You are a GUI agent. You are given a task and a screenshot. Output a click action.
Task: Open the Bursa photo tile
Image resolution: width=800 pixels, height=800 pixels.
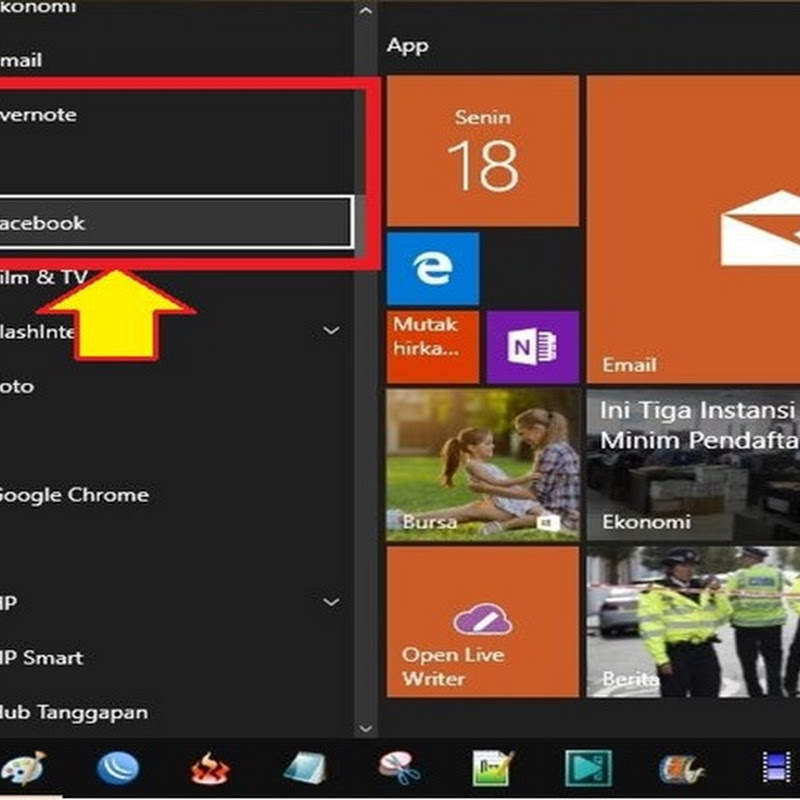pos(483,465)
